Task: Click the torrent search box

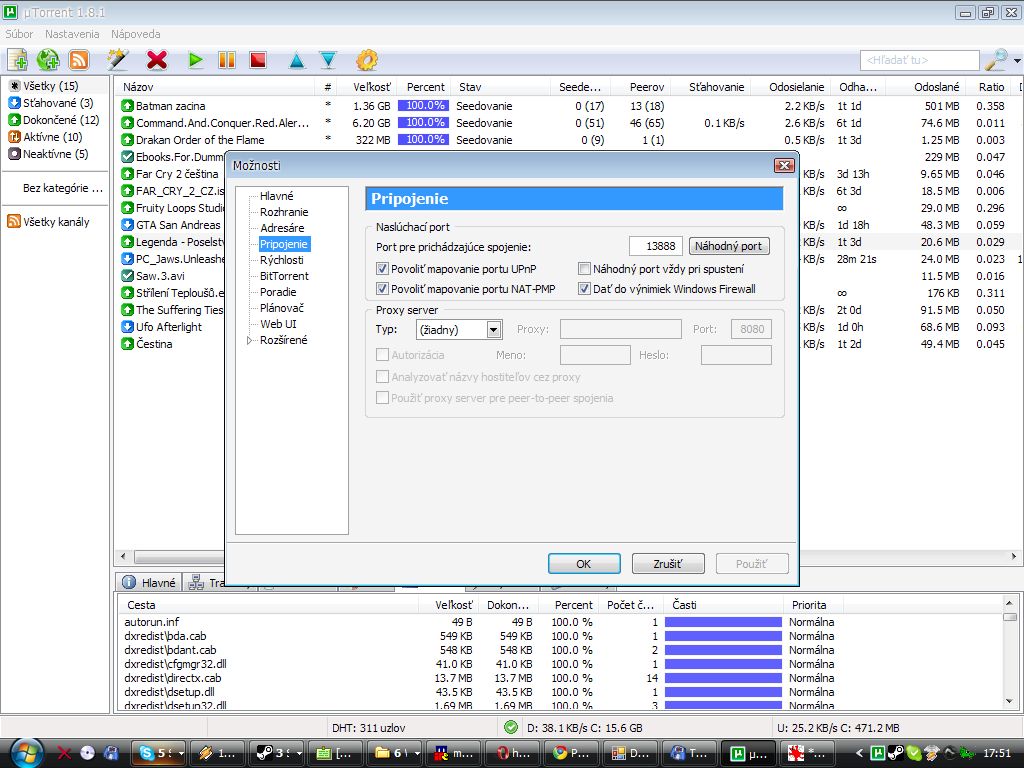Action: [920, 60]
